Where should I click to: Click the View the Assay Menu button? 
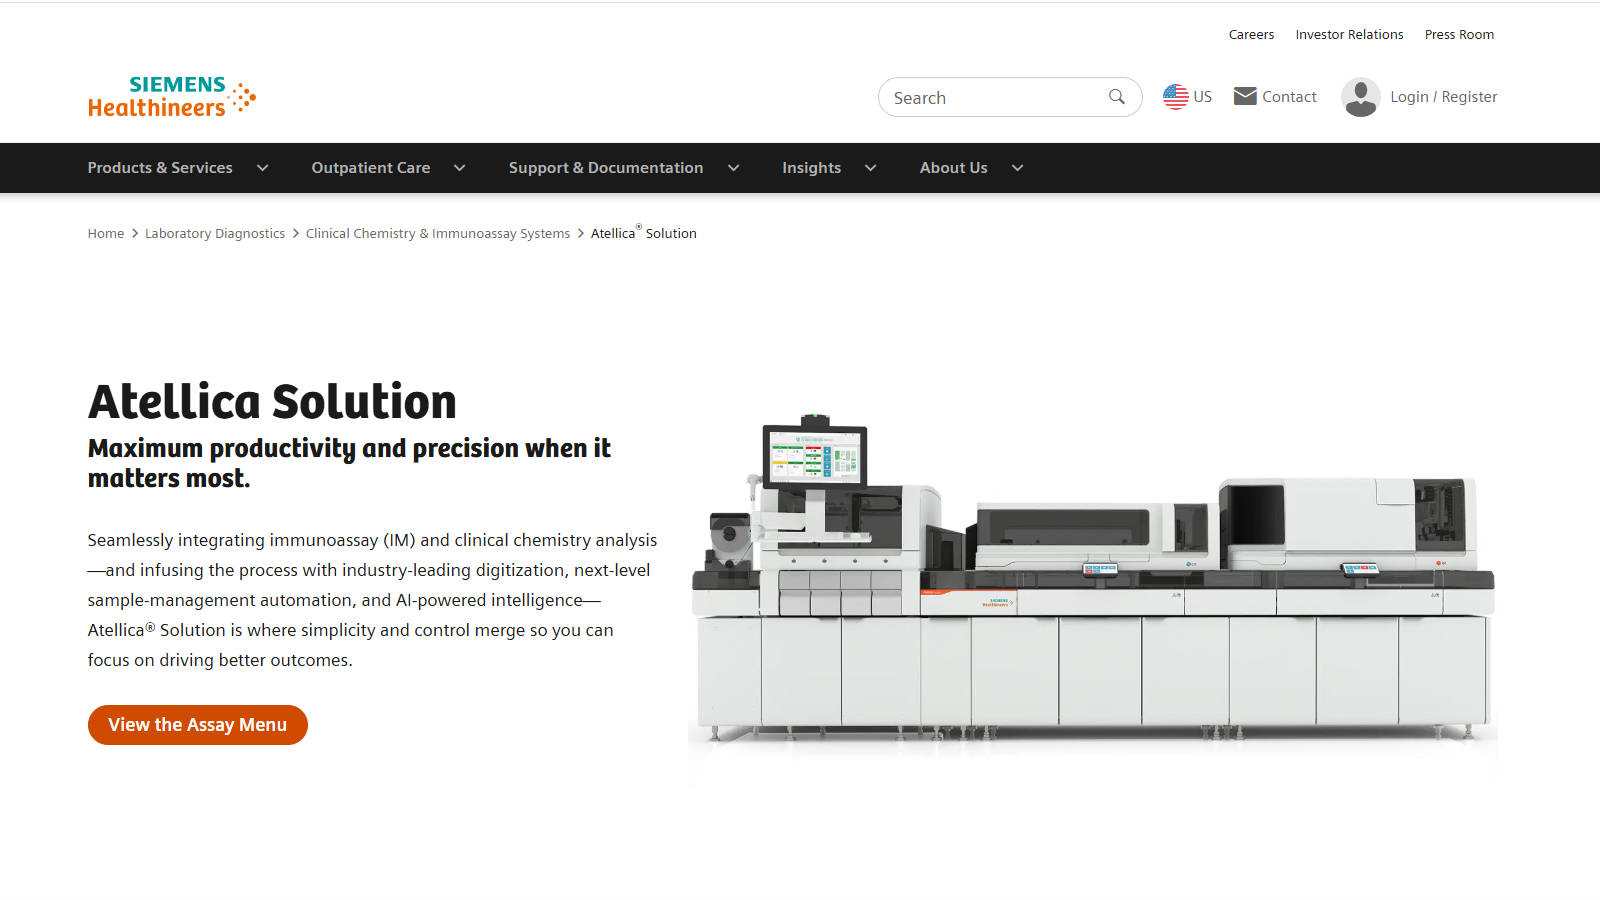click(x=198, y=725)
